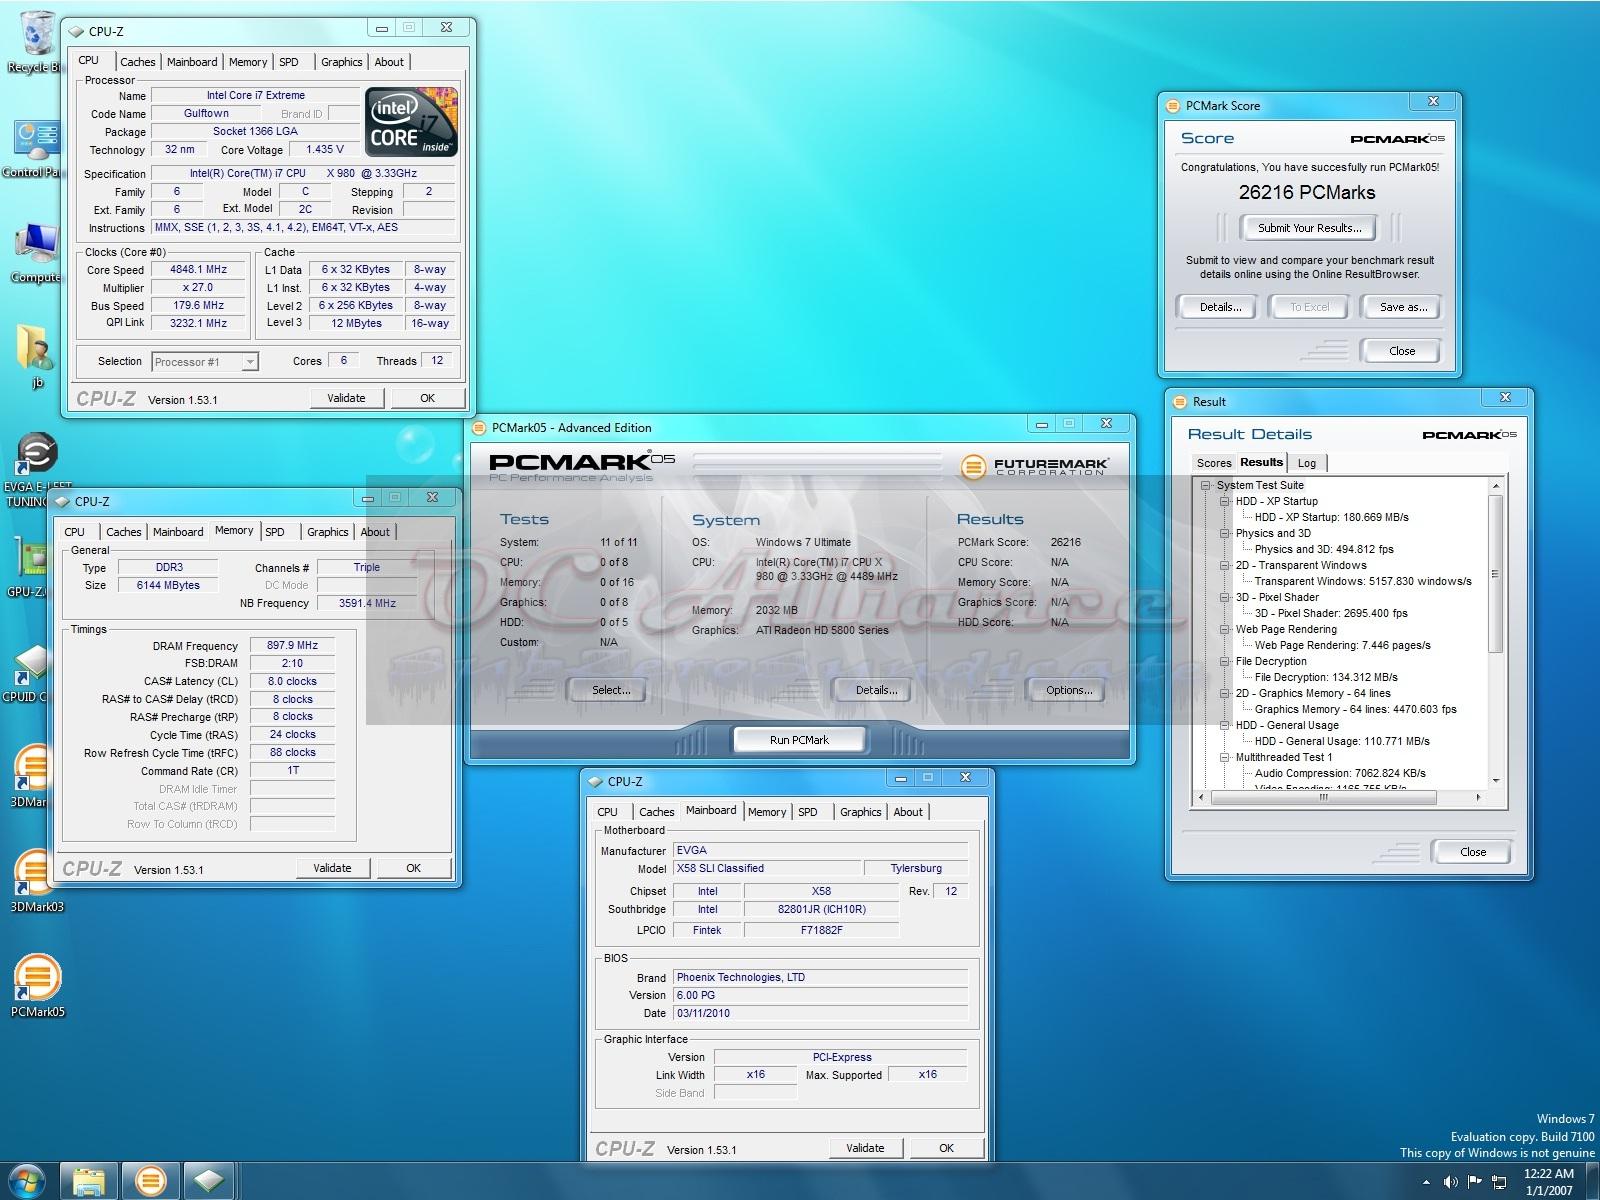1600x1200 pixels.
Task: Click the BIOS Date field 03/11/2010
Action: (820, 1013)
